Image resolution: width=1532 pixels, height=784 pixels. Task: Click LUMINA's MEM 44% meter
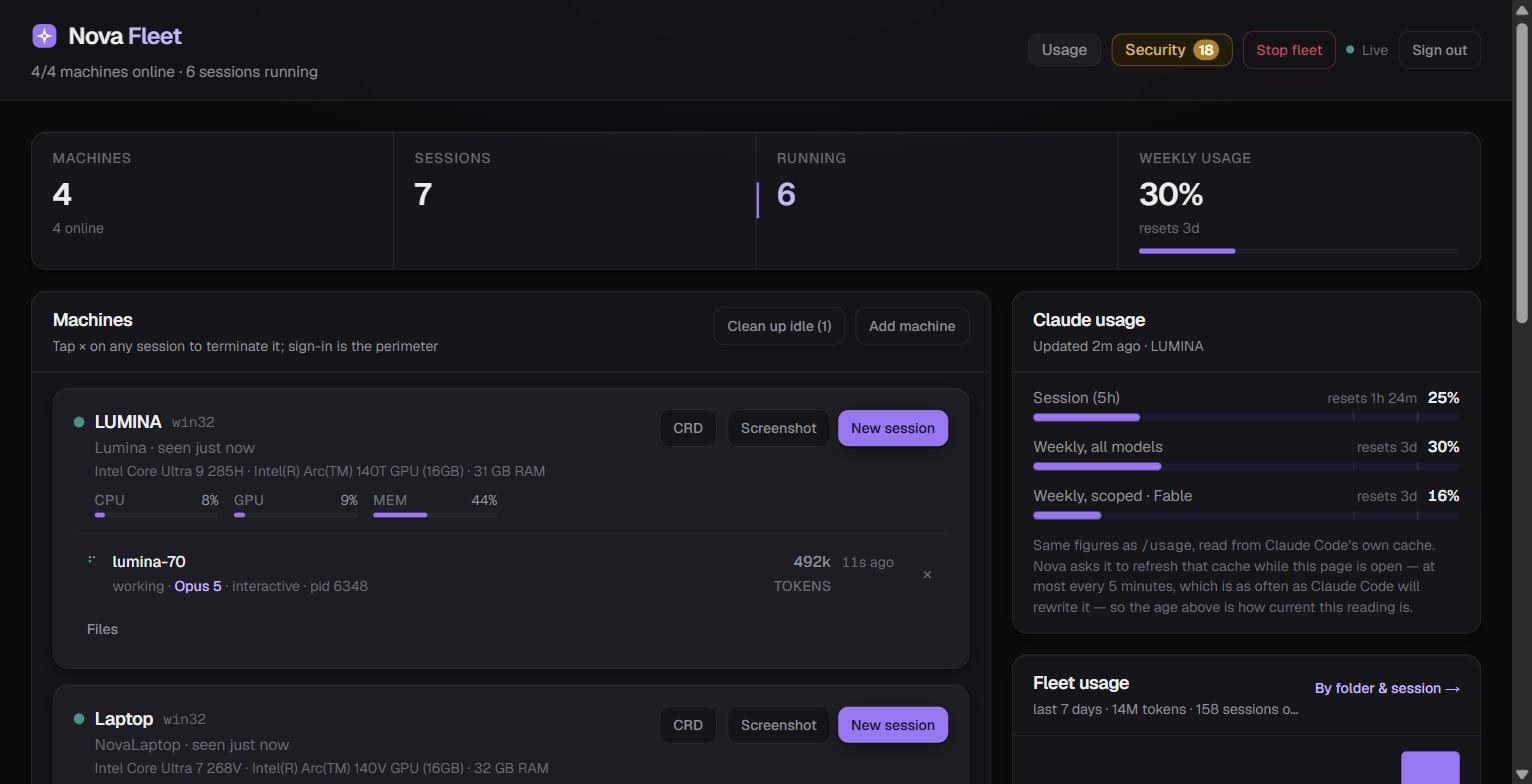[x=435, y=506]
